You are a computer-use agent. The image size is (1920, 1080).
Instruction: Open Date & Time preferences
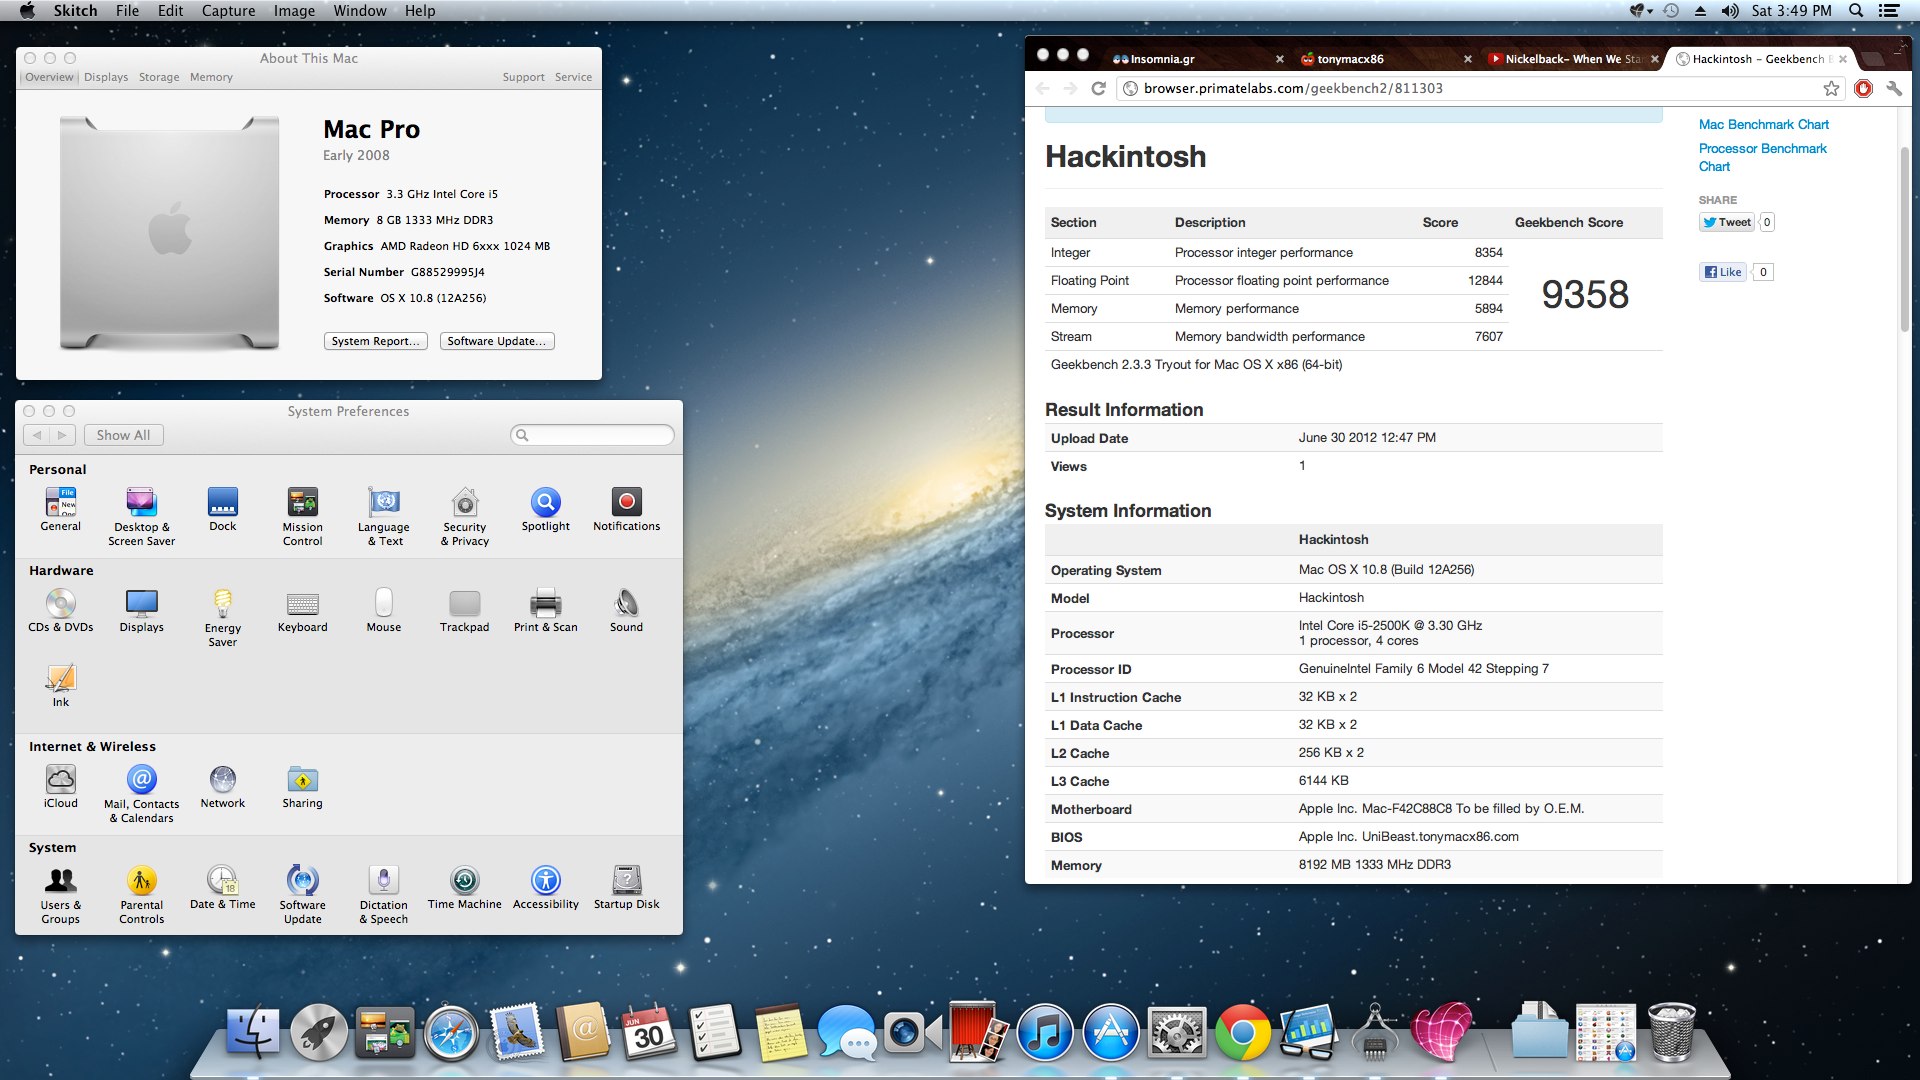pos(223,887)
